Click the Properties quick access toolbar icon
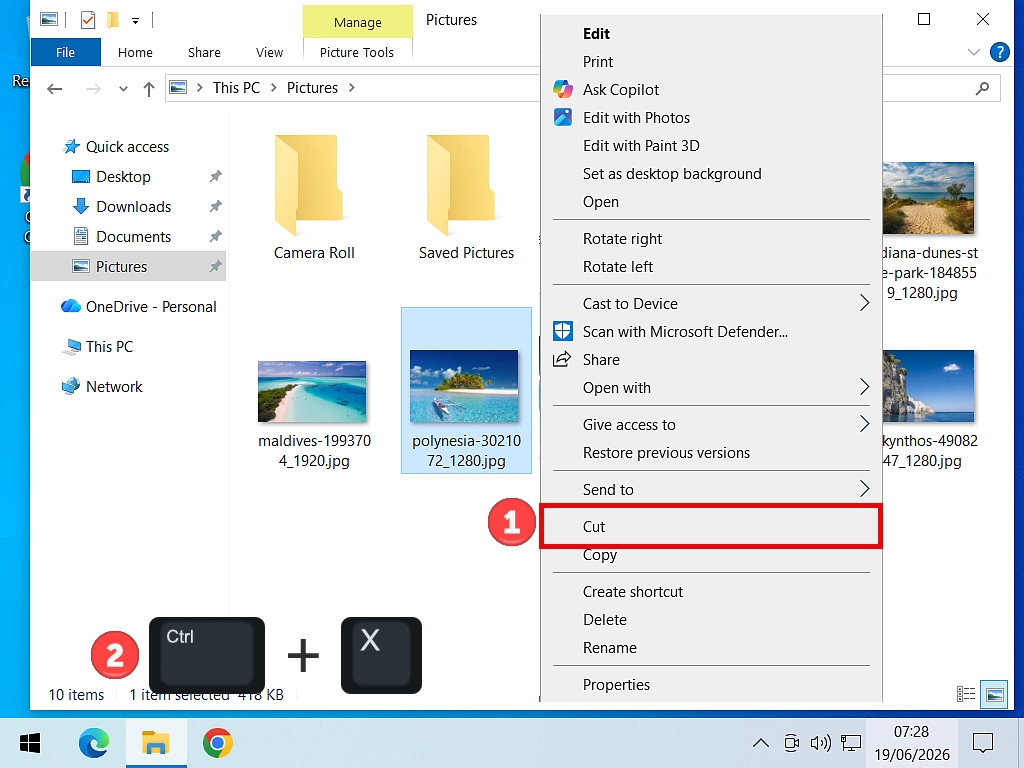 (x=88, y=20)
